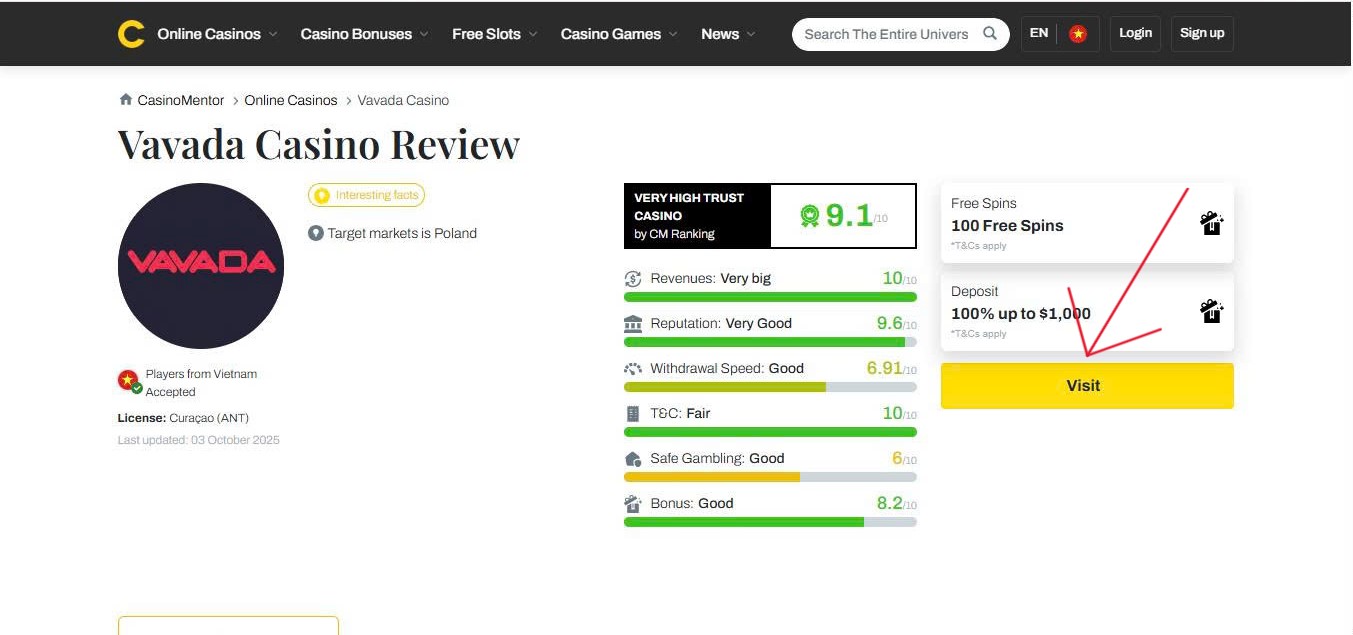Expand the News menu chevron

coord(751,34)
